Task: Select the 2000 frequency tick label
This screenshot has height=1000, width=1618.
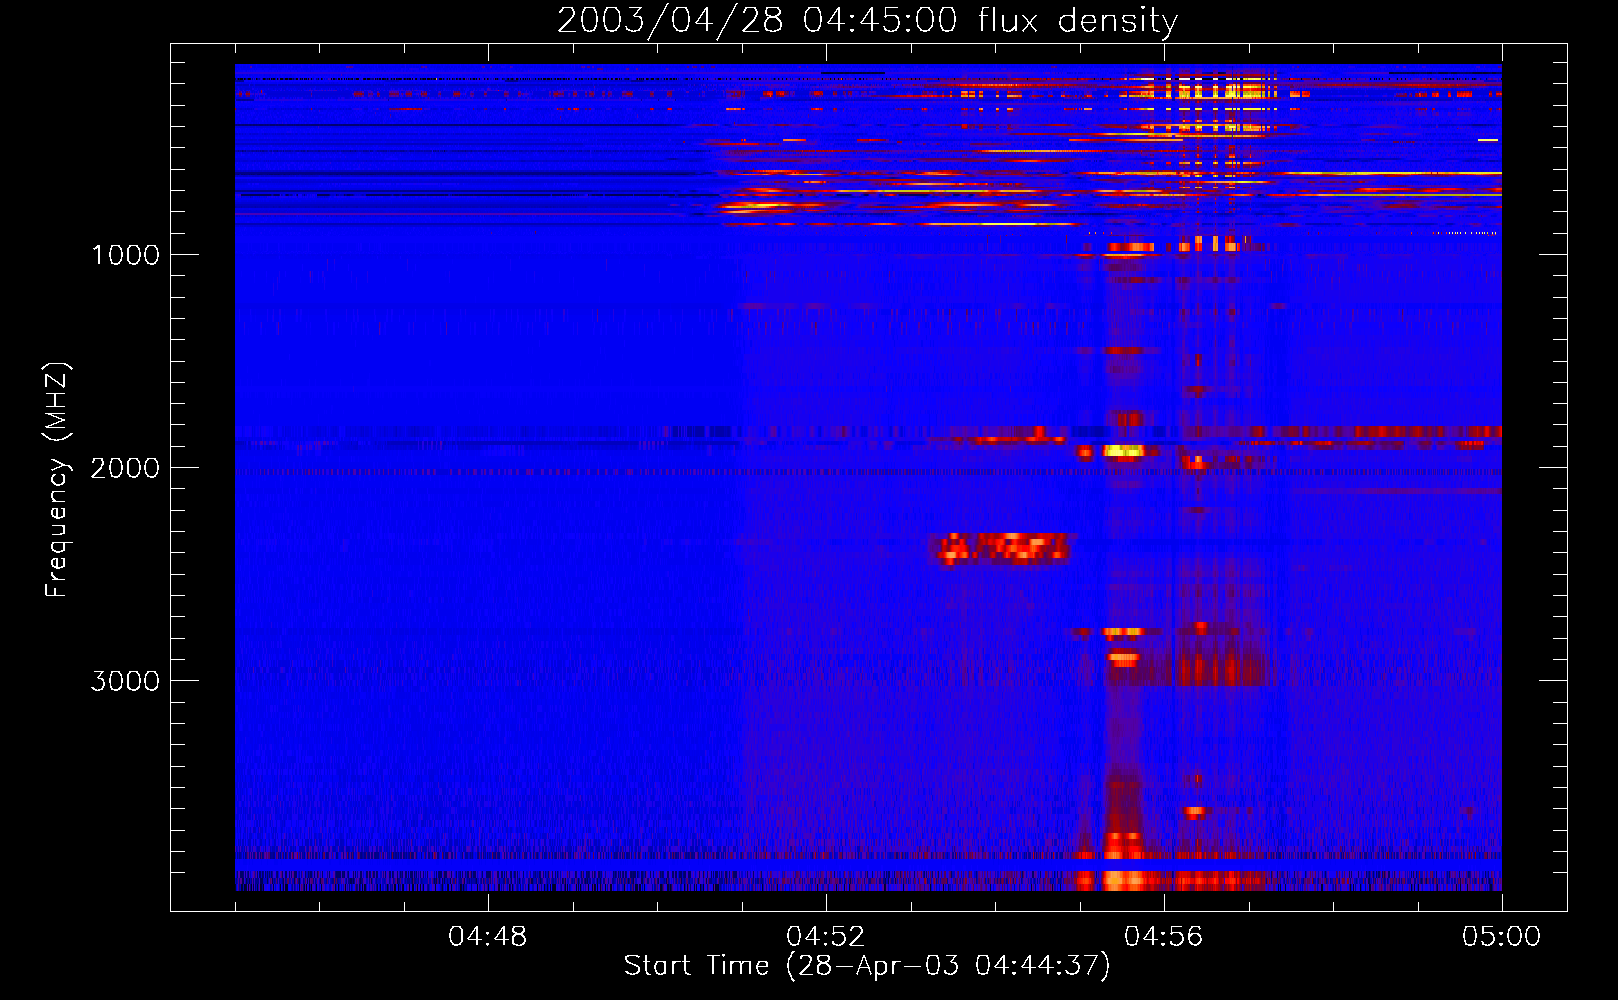Action: [x=125, y=468]
